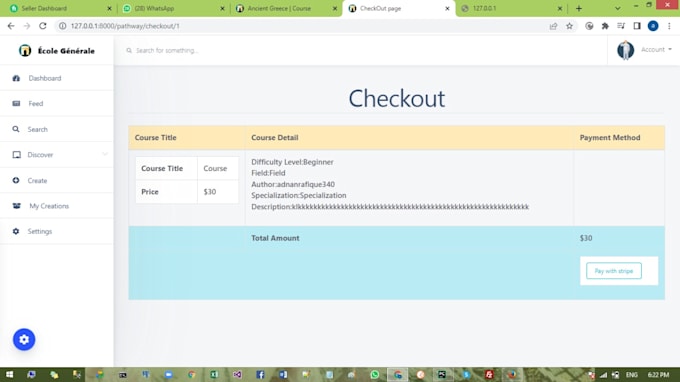Open WhatsApp from the taskbar

click(x=375, y=375)
